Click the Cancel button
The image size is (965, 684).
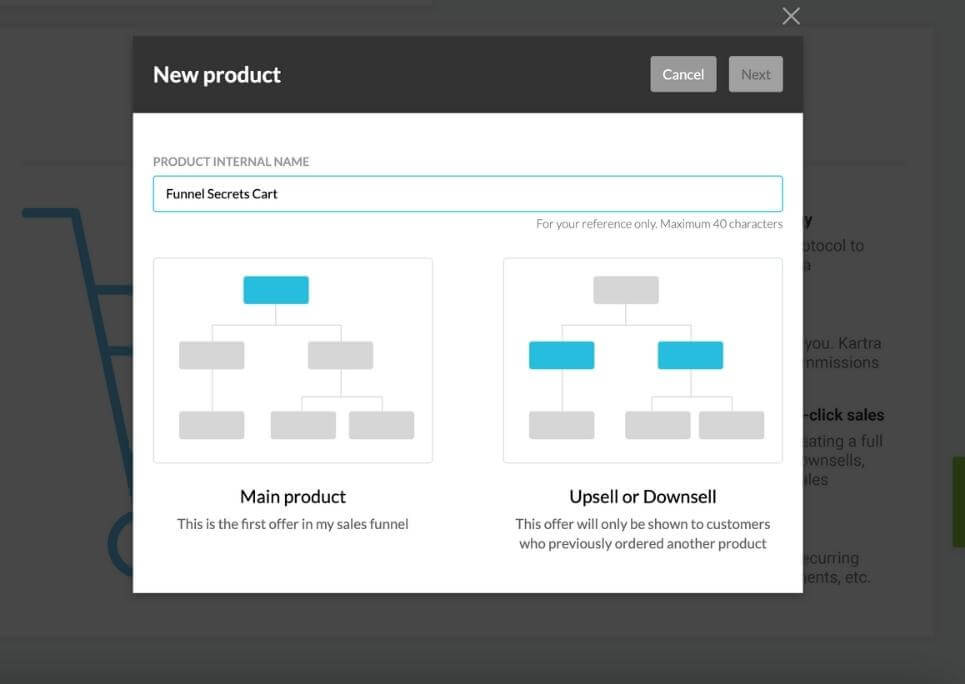coord(683,74)
